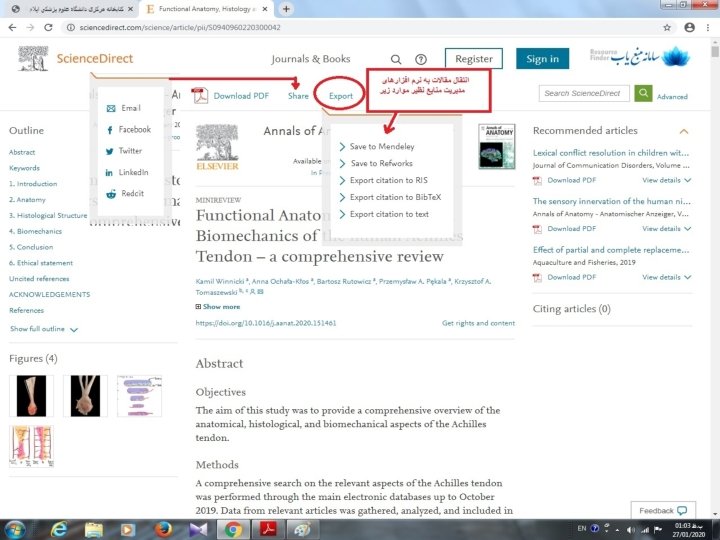The height and width of the screenshot is (540, 720).
Task: Switch to the first browser tab
Action: coord(73,9)
